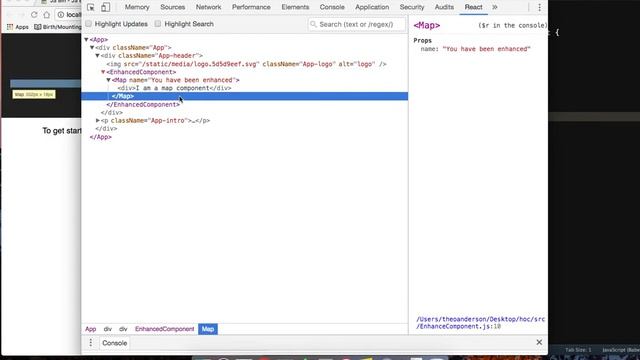Click the browser address bar showing localhost

(x=68, y=15)
